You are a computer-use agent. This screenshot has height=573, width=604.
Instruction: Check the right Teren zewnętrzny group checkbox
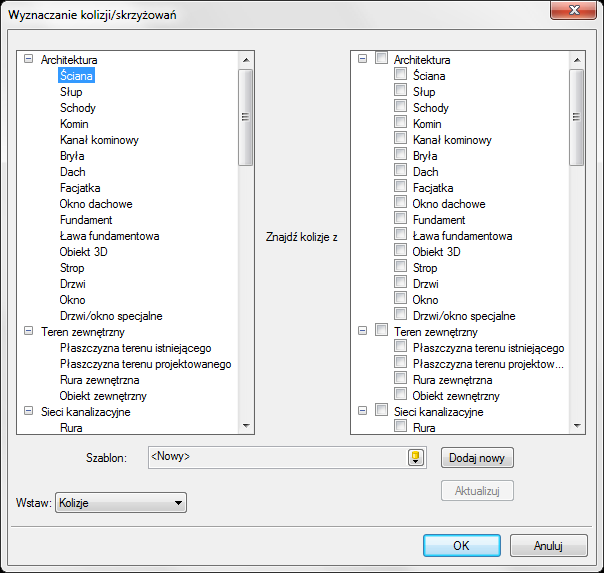point(381,330)
